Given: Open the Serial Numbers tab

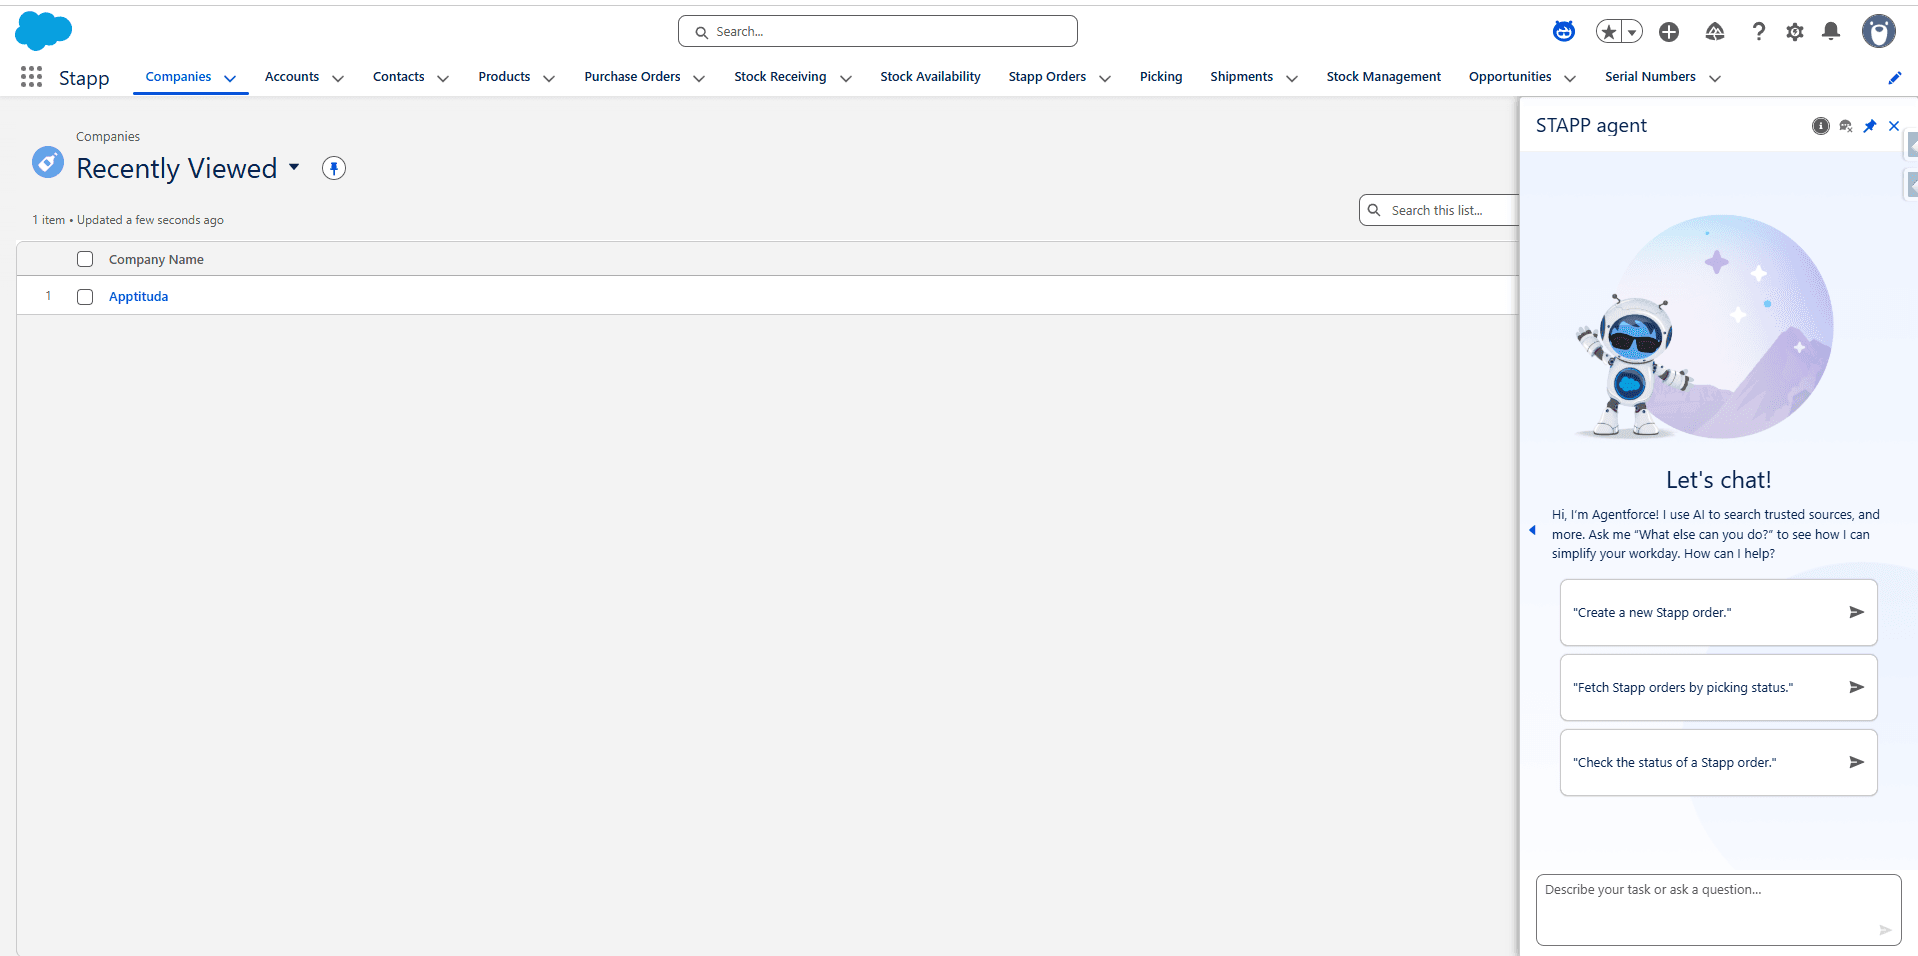Looking at the screenshot, I should pos(1650,77).
